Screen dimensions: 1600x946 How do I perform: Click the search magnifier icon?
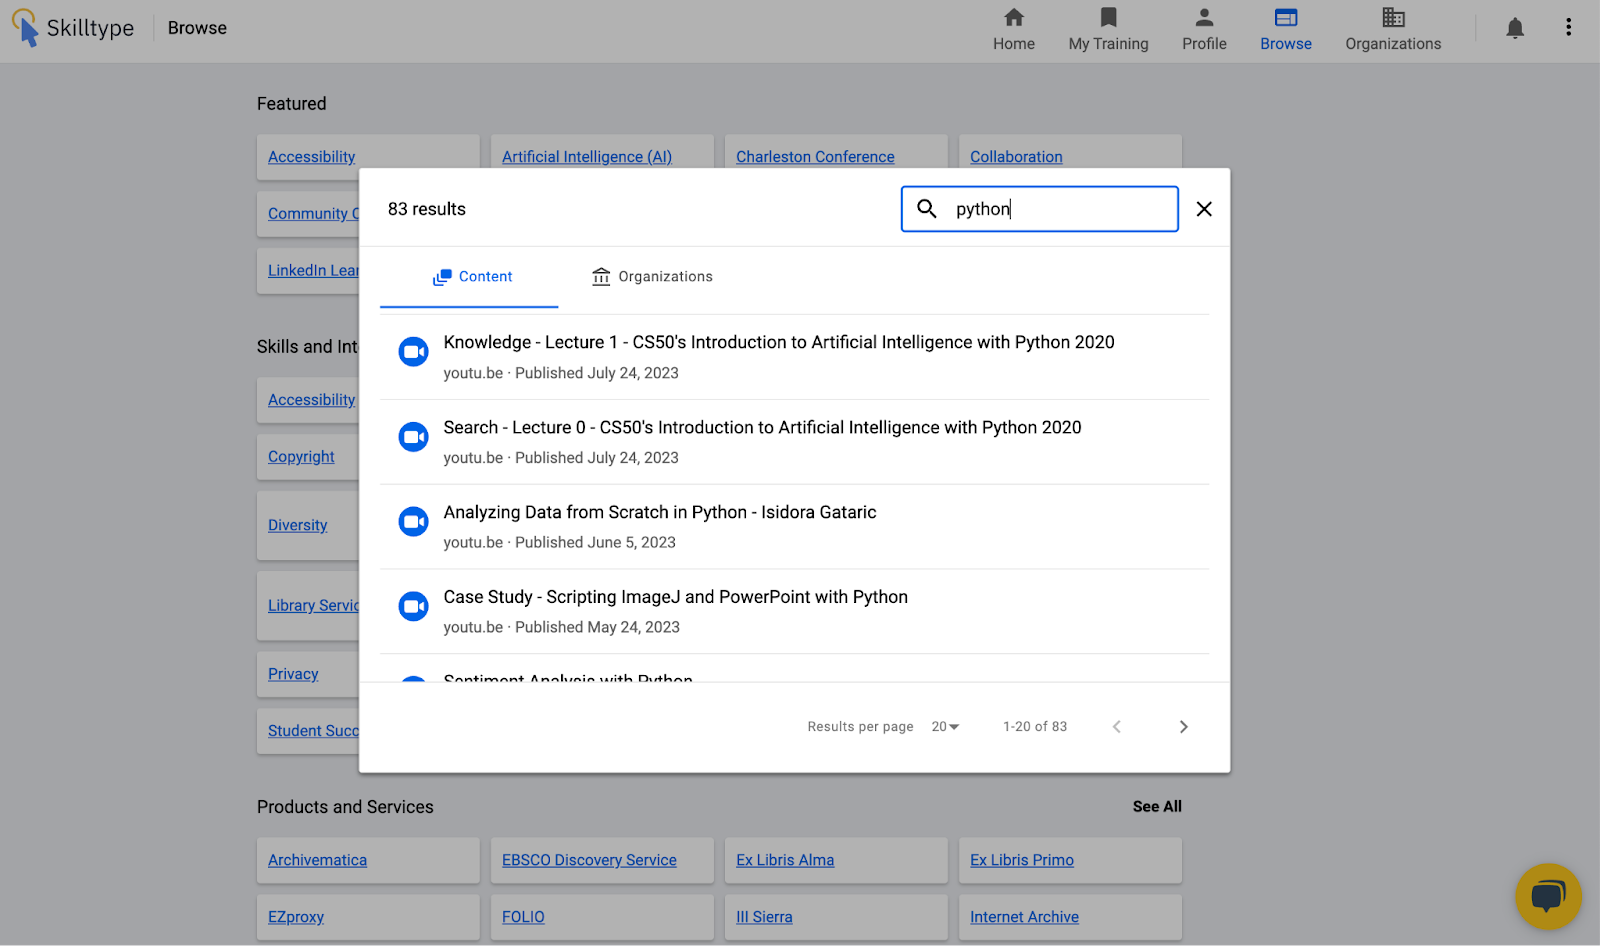point(927,209)
